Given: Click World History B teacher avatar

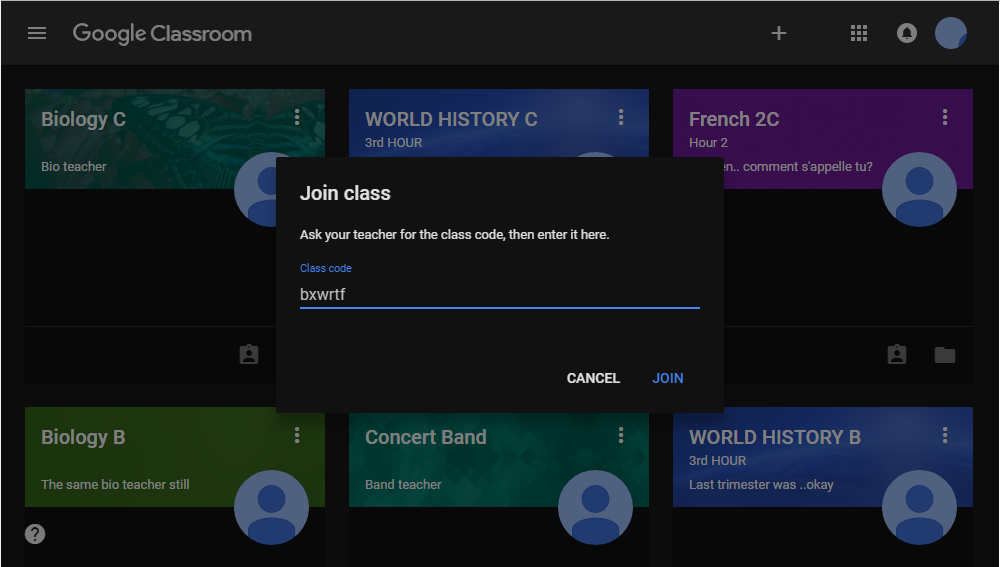Looking at the screenshot, I should pyautogui.click(x=919, y=508).
